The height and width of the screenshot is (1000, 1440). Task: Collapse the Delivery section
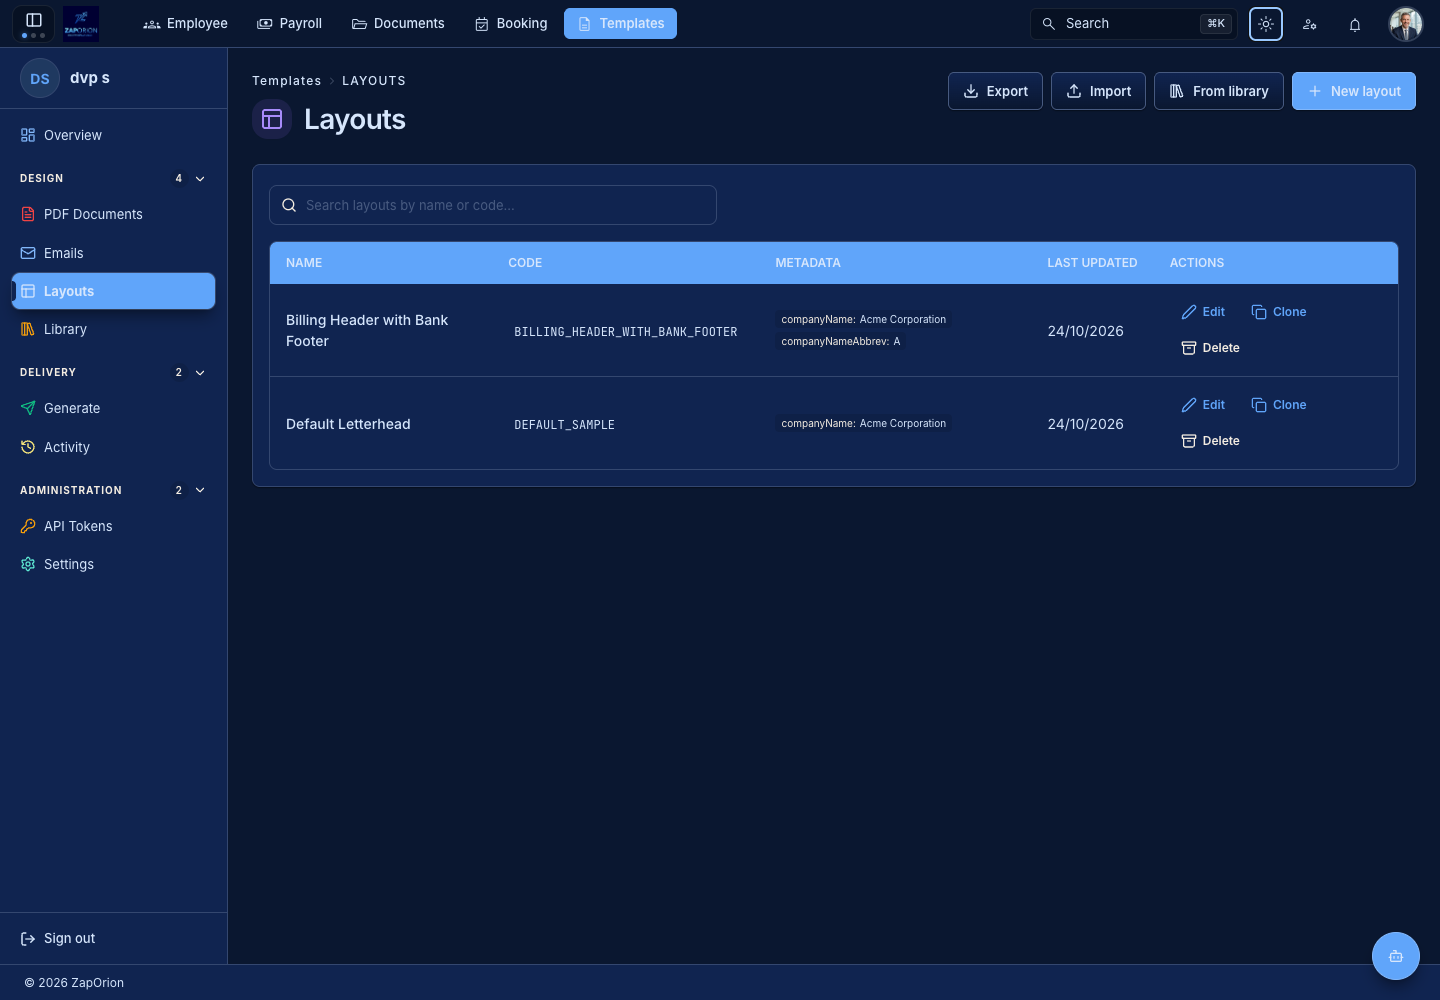click(200, 373)
